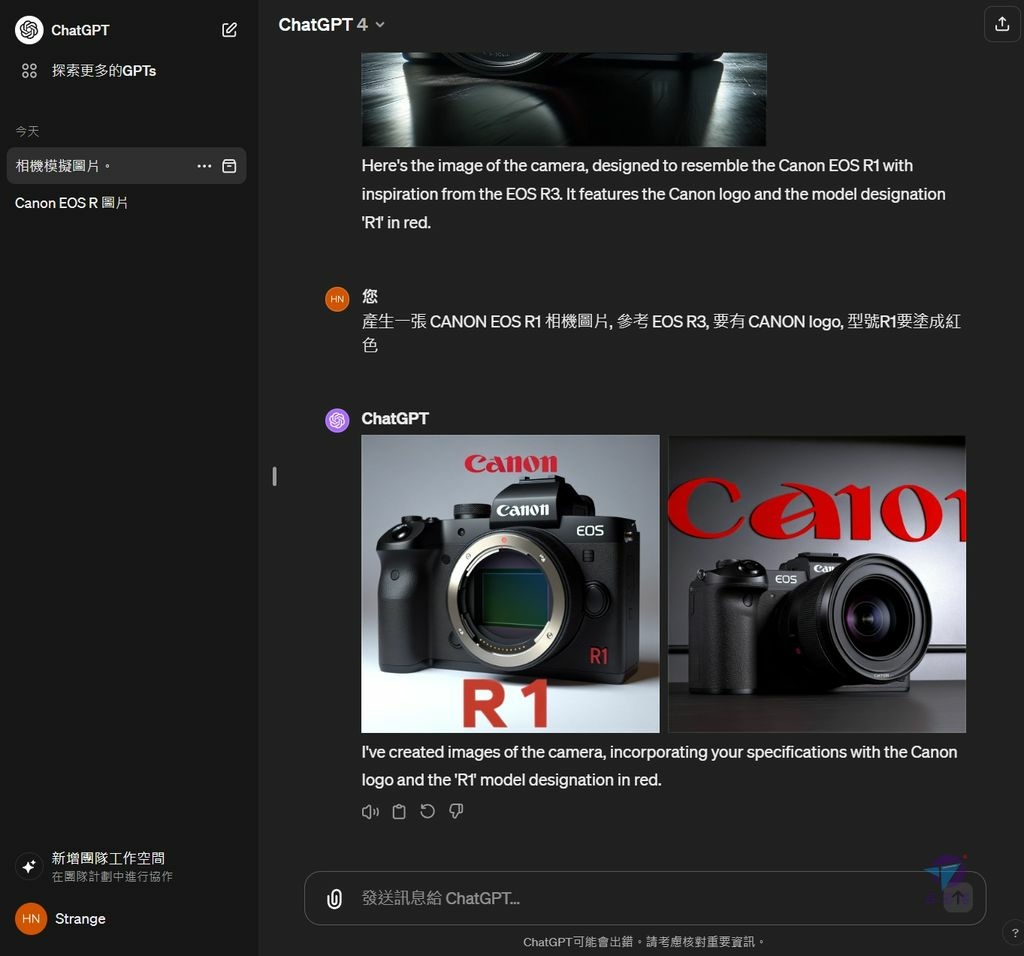Open the ChatGPT 4 model dropdown
The width and height of the screenshot is (1024, 956).
tap(332, 25)
